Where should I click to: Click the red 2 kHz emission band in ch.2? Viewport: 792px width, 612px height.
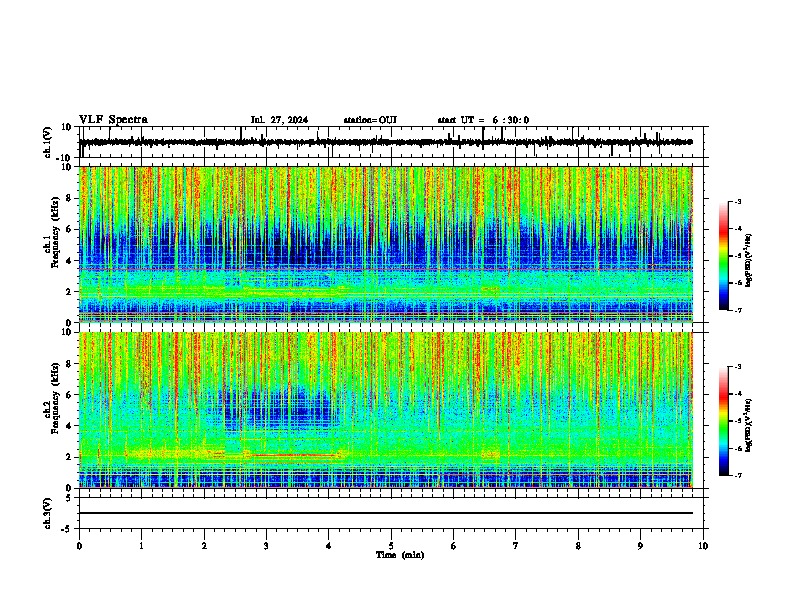[x=293, y=455]
